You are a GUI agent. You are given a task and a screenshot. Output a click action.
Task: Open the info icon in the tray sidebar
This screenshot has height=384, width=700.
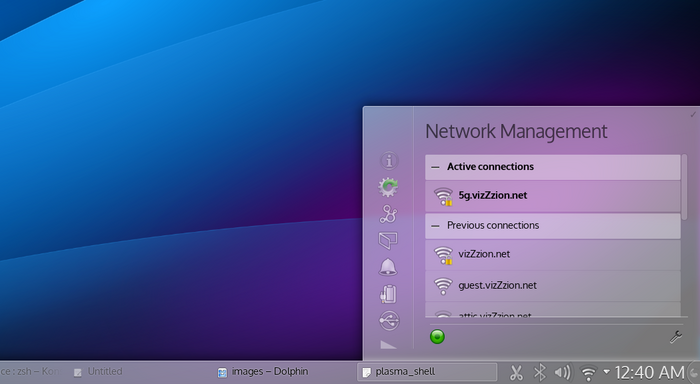(x=389, y=161)
